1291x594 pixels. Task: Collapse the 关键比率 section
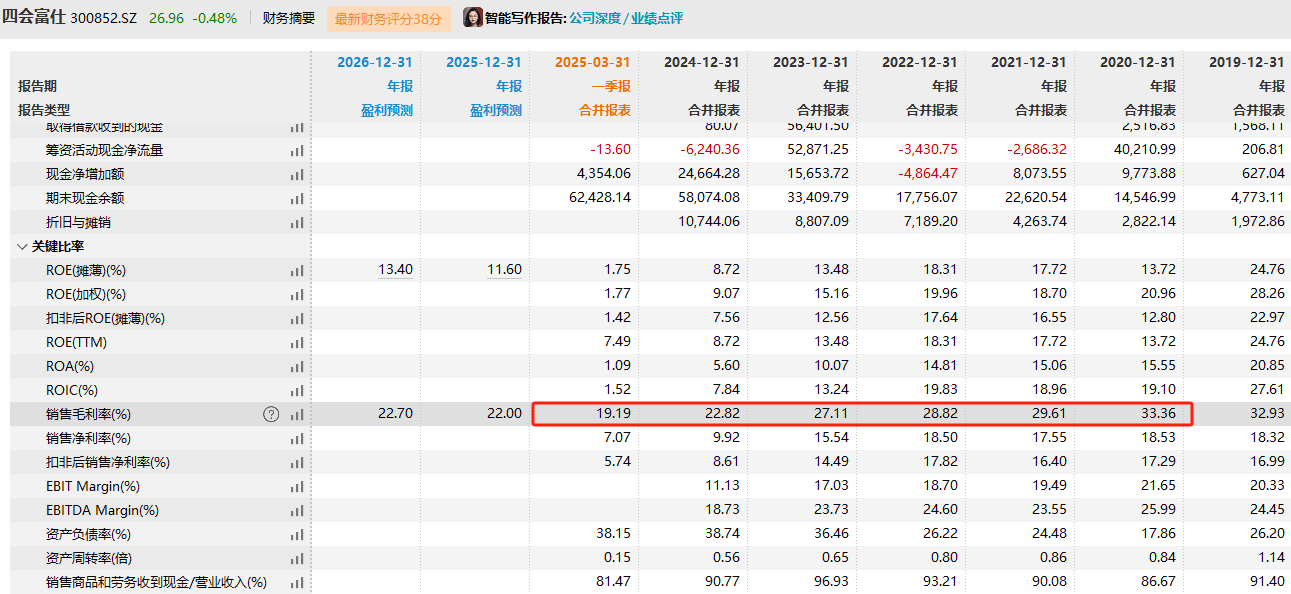click(x=22, y=246)
